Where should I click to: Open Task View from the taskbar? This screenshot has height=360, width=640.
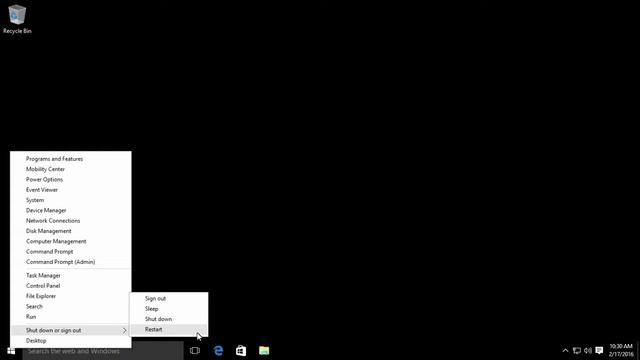coord(195,351)
